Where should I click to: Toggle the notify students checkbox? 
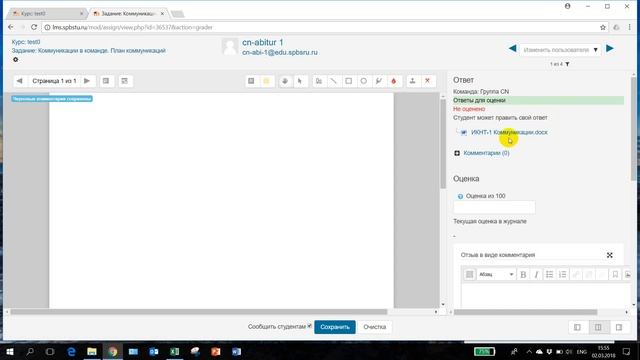click(310, 326)
